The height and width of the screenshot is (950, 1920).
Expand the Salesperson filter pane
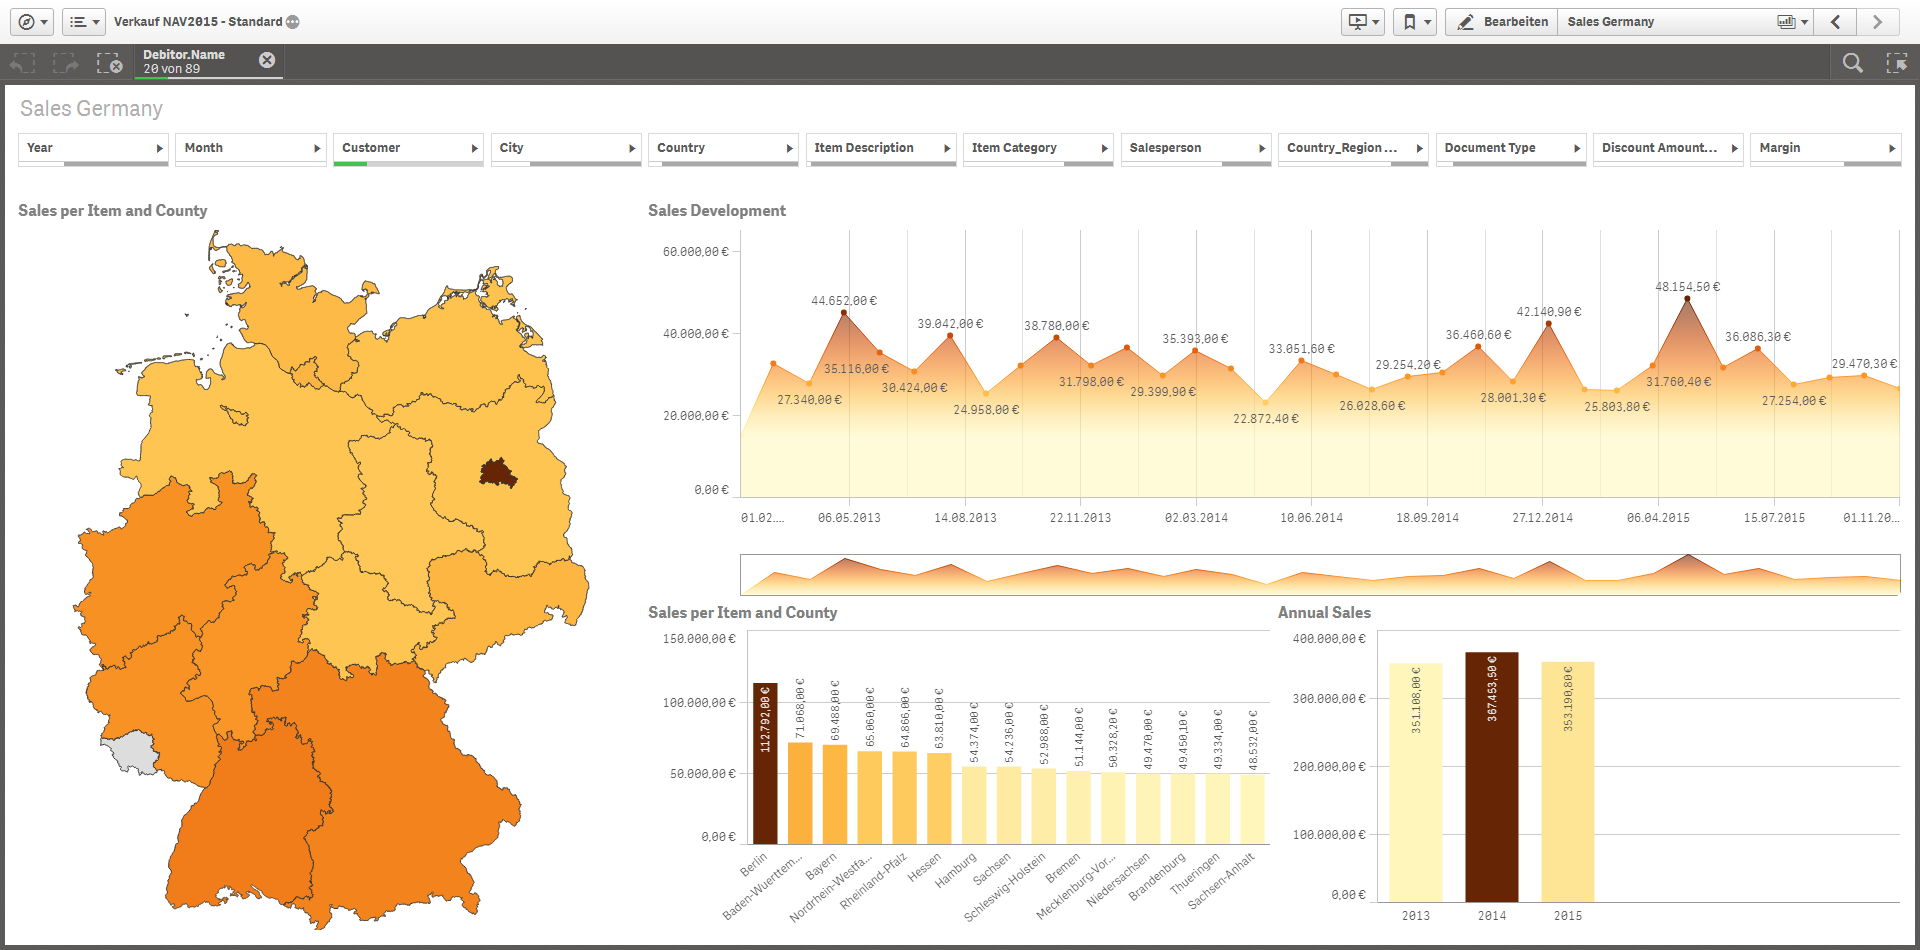pyautogui.click(x=1196, y=148)
